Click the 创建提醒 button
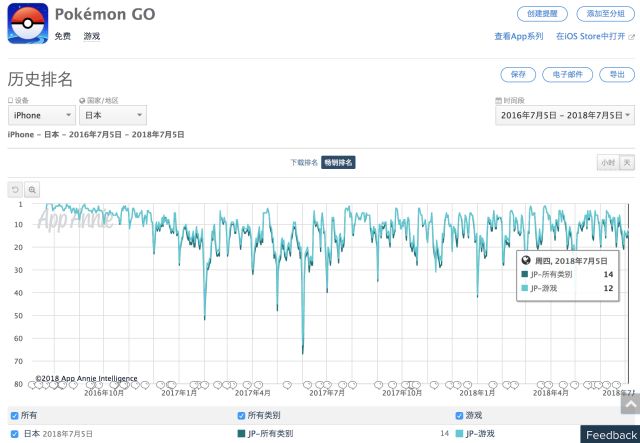640x443 pixels. click(x=542, y=14)
